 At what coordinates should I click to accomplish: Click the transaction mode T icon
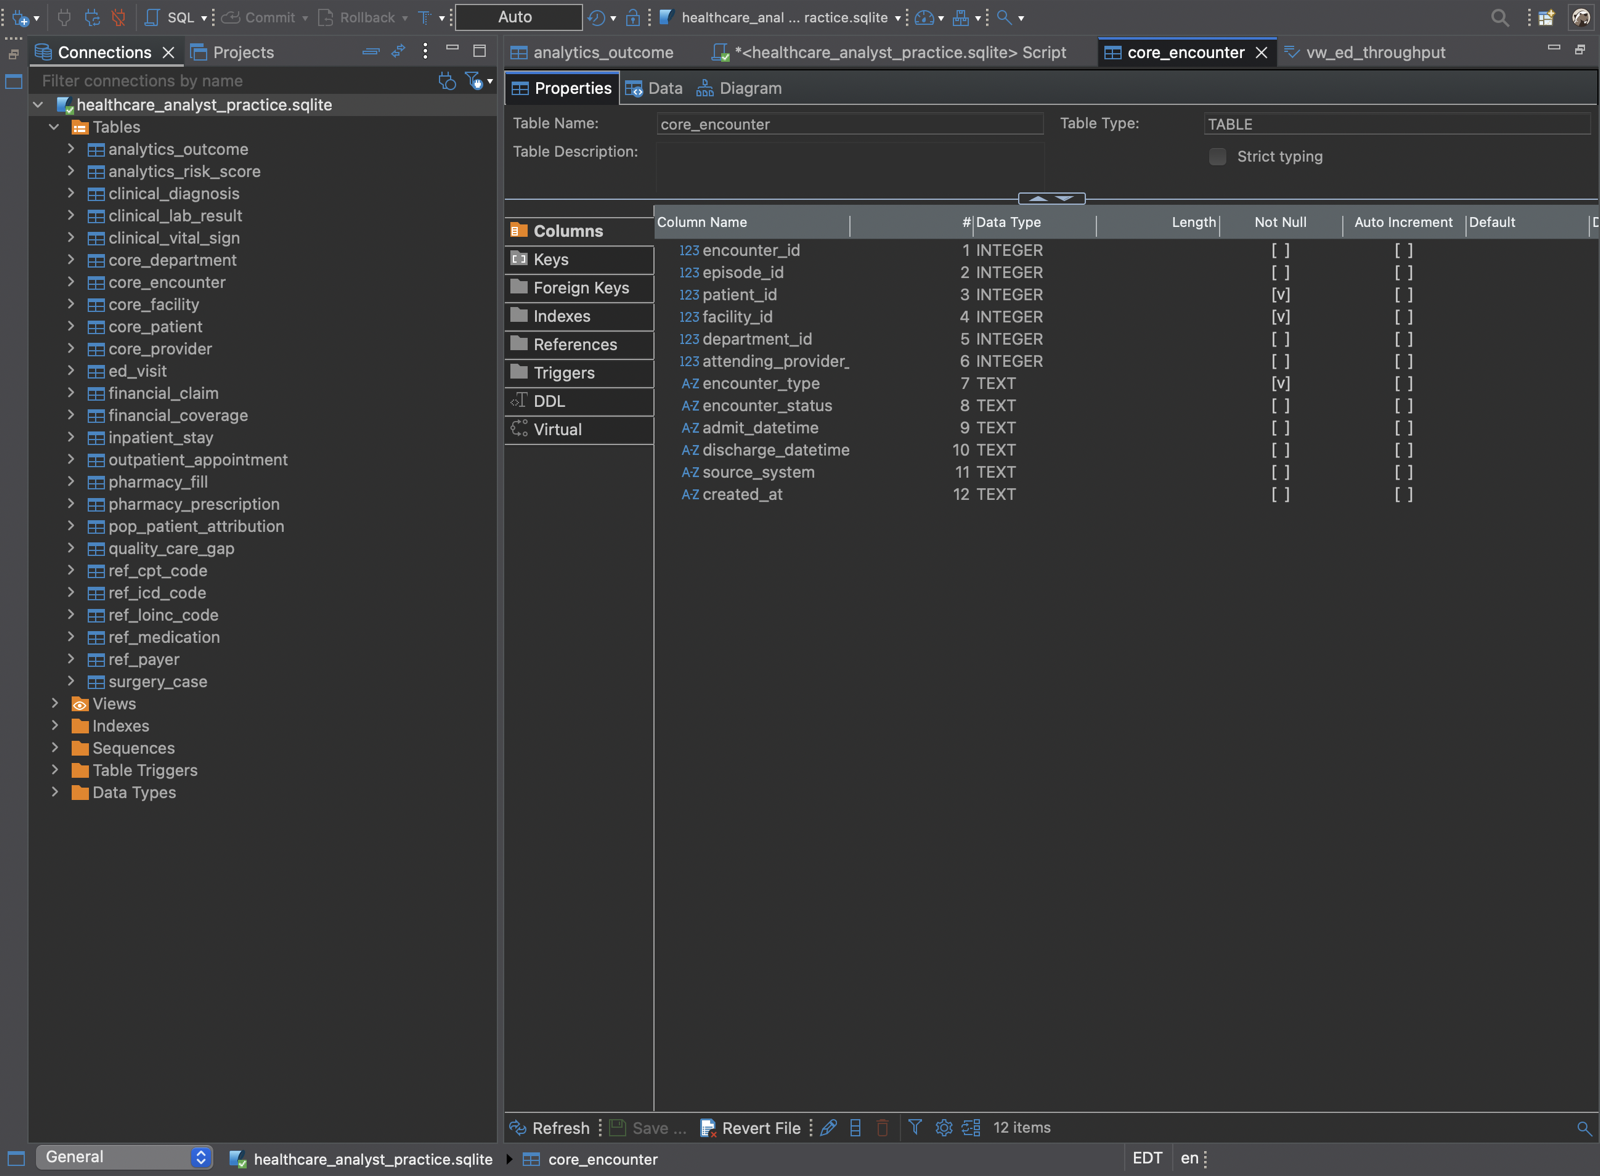click(x=424, y=18)
